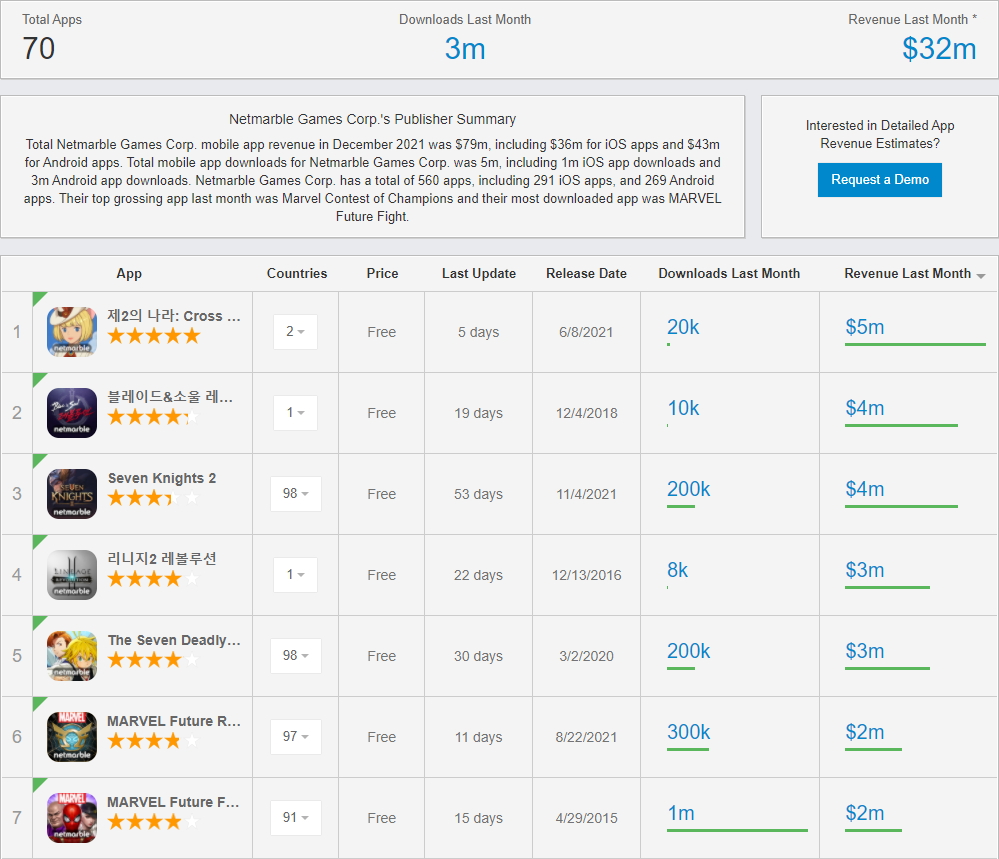Image resolution: width=999 pixels, height=859 pixels.
Task: Open the 블레이드&소울 레... title link
Action: (x=170, y=396)
